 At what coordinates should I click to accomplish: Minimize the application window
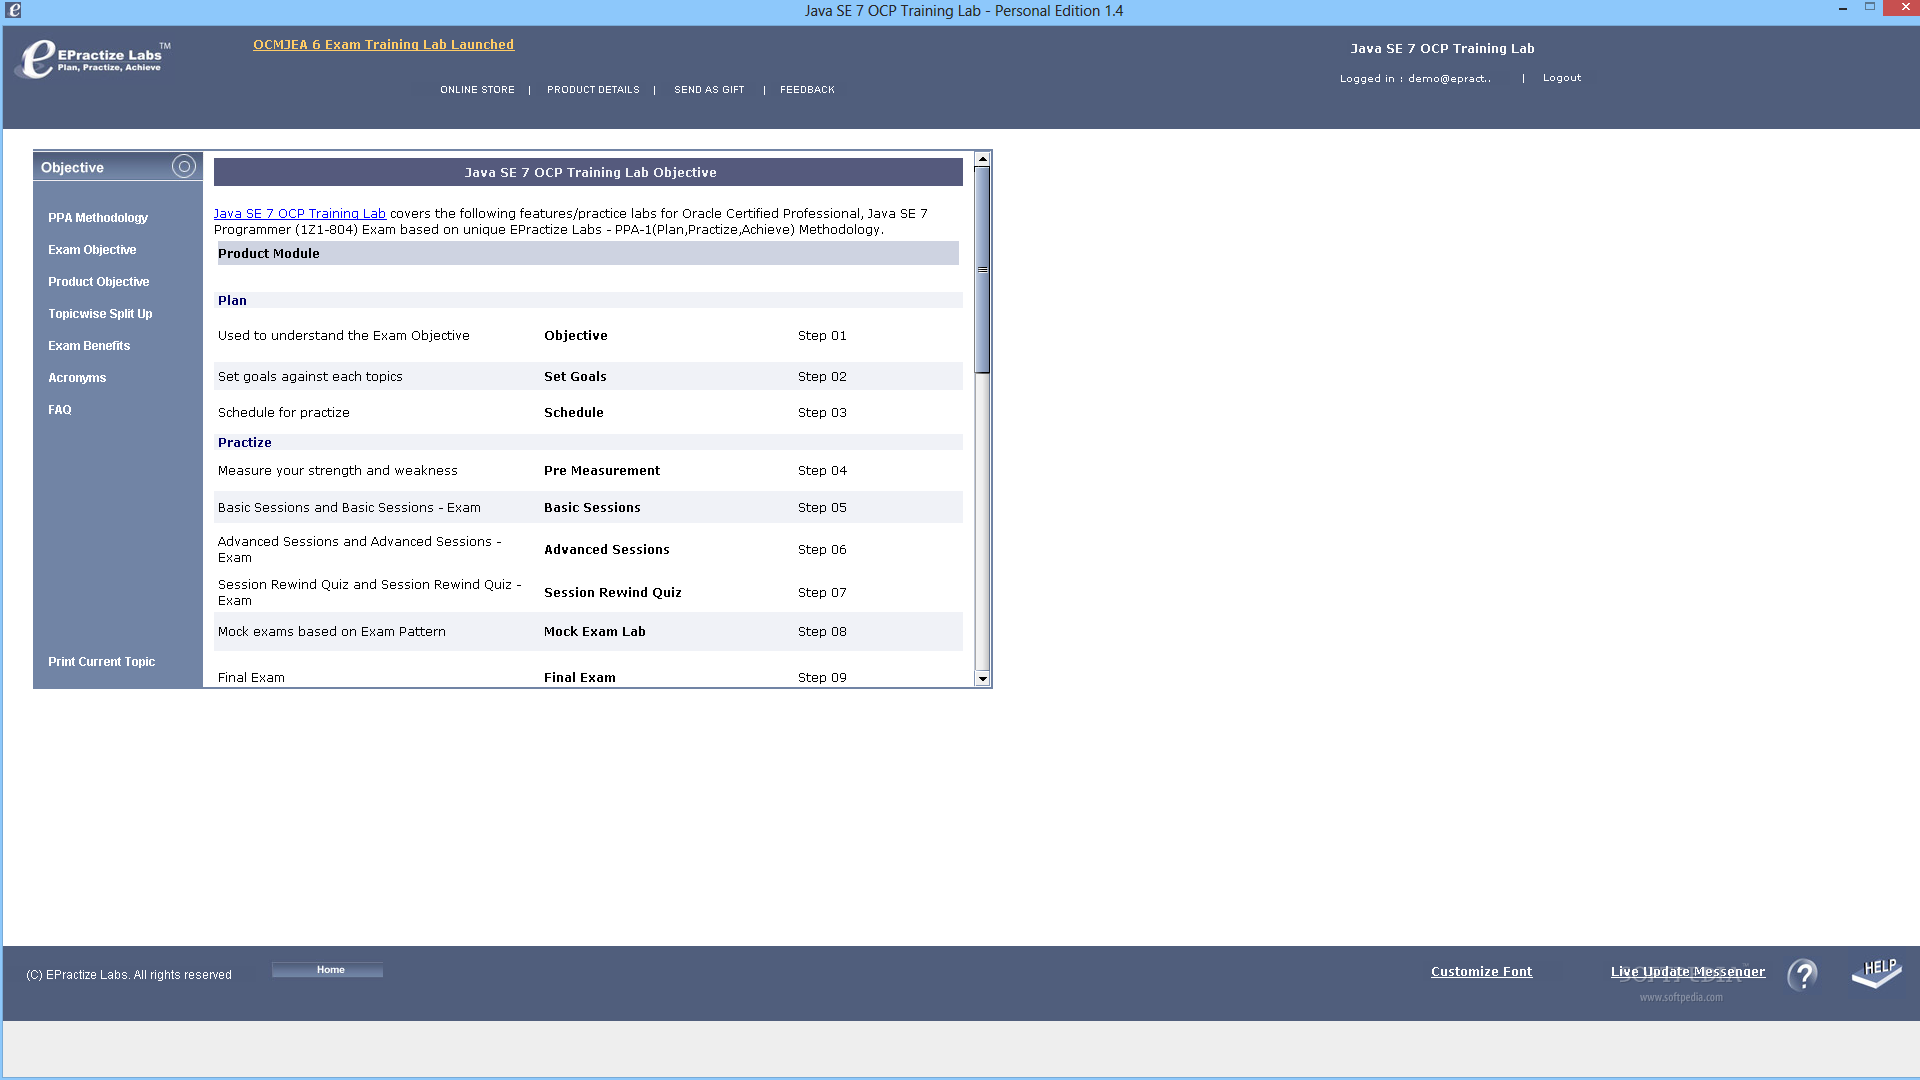pos(1842,9)
